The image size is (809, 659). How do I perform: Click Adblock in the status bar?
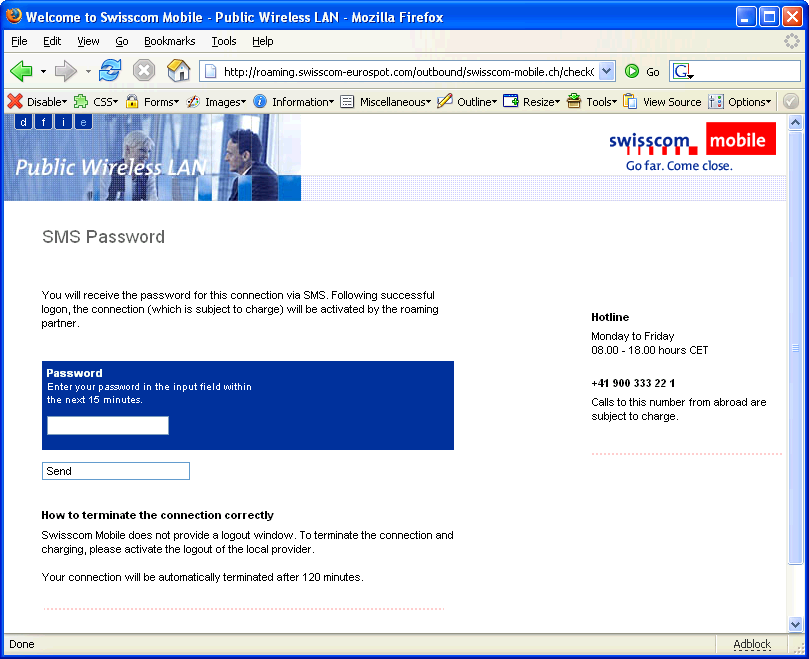tap(752, 645)
